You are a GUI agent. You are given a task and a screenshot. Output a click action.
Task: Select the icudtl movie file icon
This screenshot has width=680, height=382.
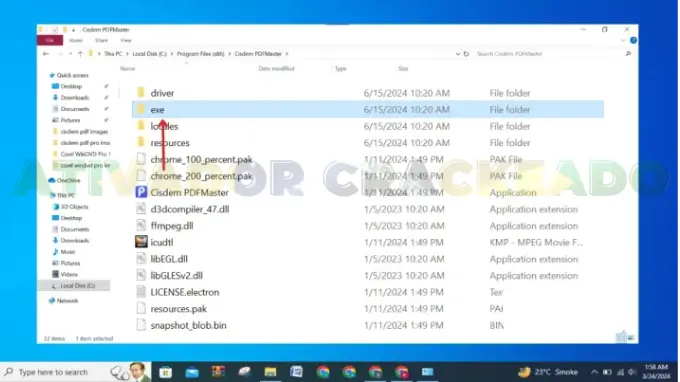(x=141, y=242)
